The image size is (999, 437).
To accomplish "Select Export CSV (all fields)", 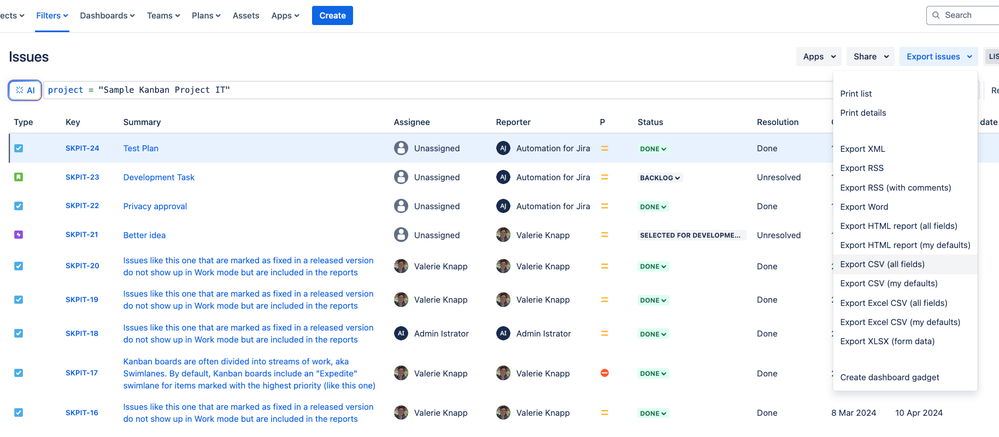I will coord(882,265).
